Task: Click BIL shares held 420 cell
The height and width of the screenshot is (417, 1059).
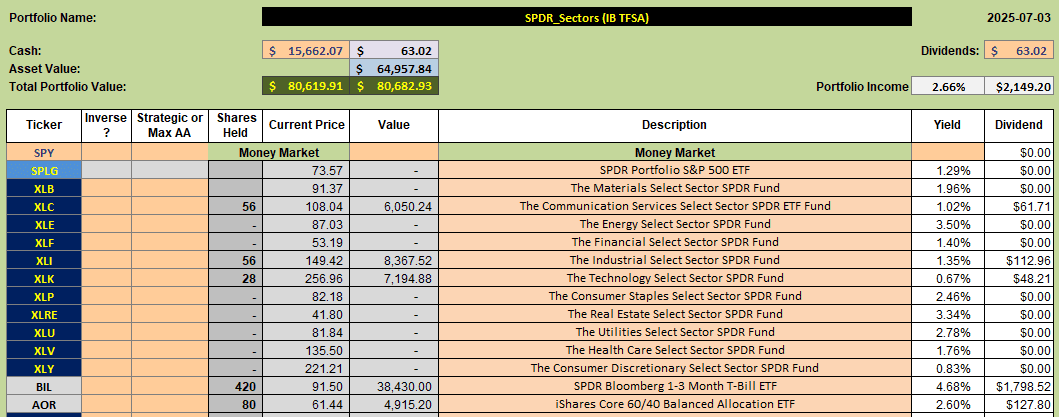Action: [236, 386]
